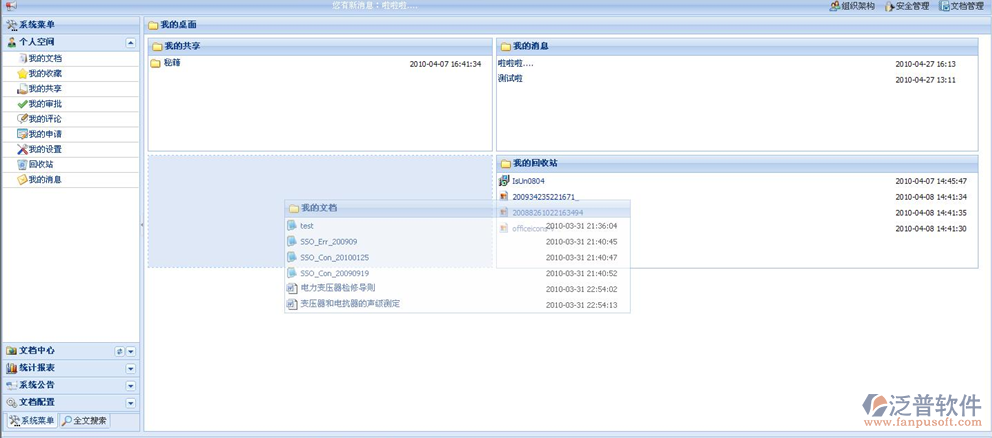Click the 200934235221671_ file icon
The height and width of the screenshot is (438, 992).
504,197
